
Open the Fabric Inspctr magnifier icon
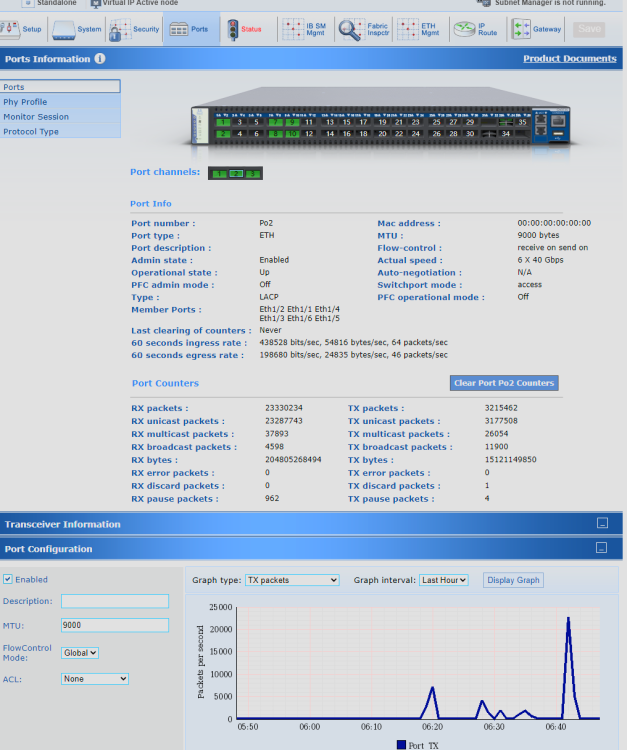point(351,30)
